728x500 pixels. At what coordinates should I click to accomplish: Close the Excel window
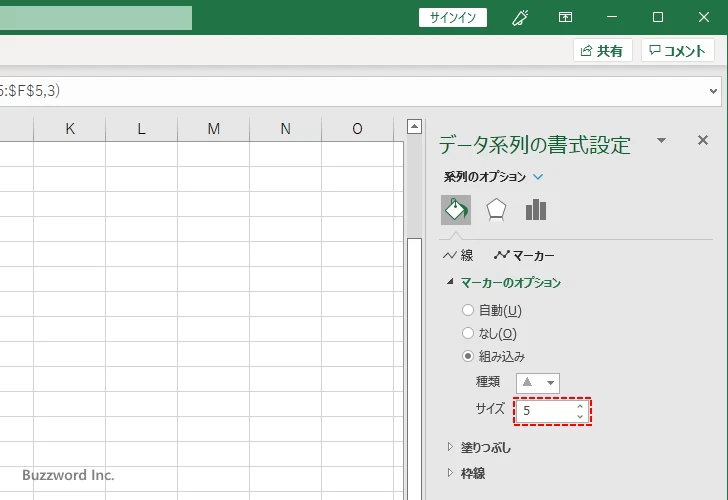click(x=704, y=17)
